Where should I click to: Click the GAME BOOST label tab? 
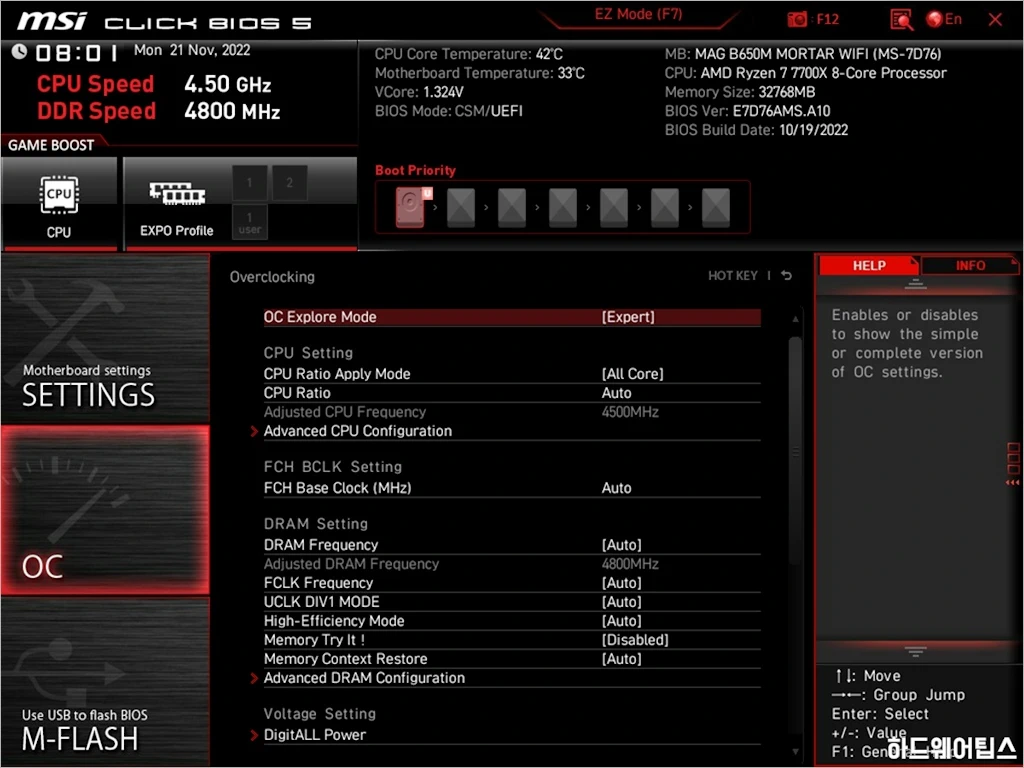(x=51, y=145)
